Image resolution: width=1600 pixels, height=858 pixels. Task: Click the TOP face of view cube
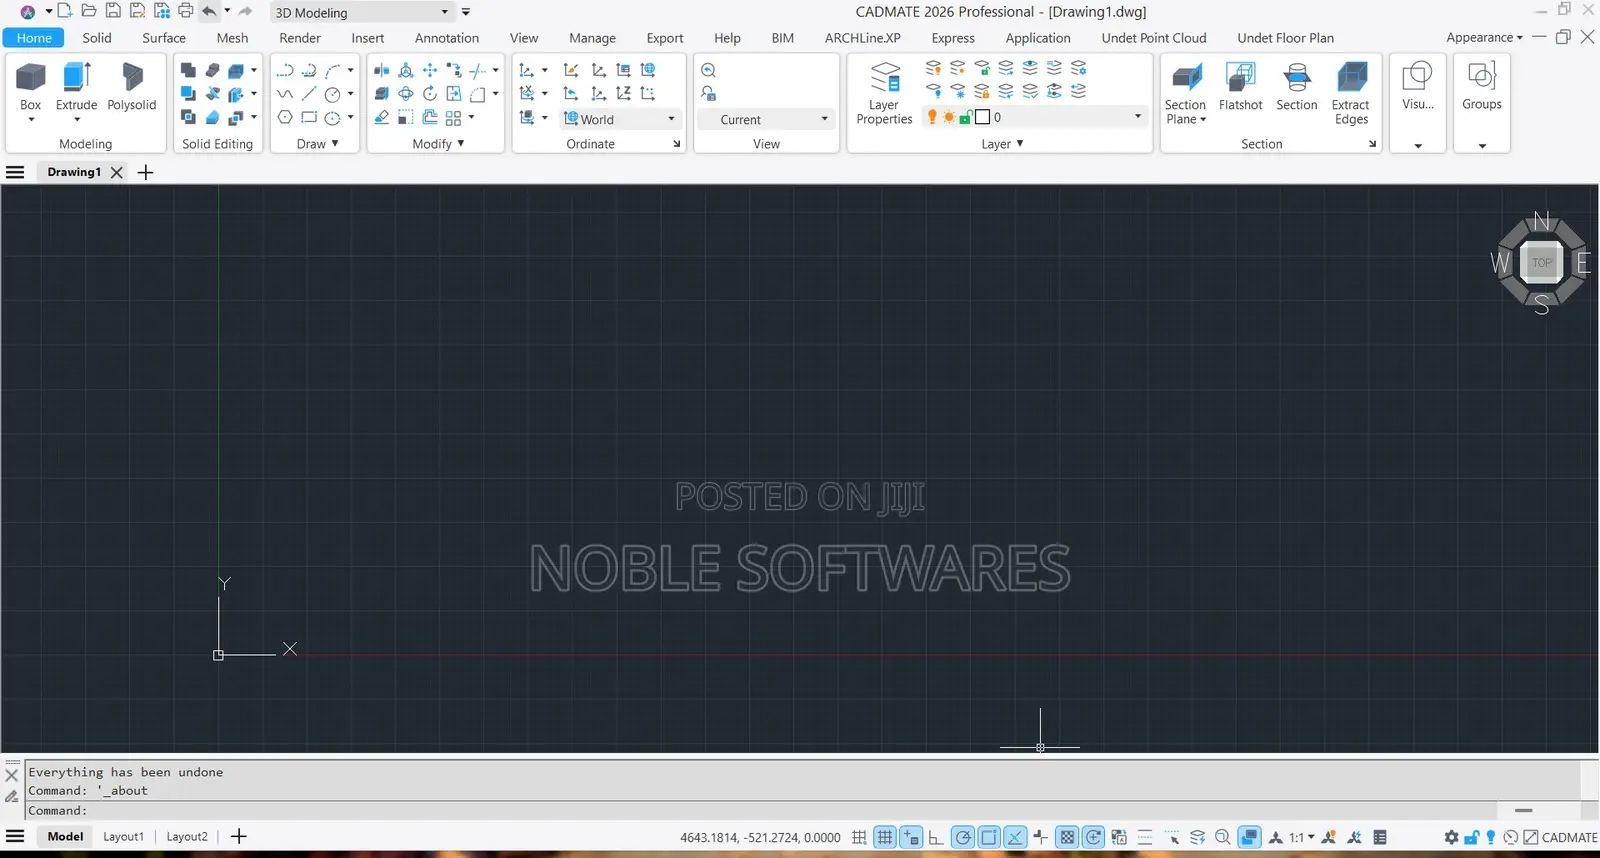1542,263
